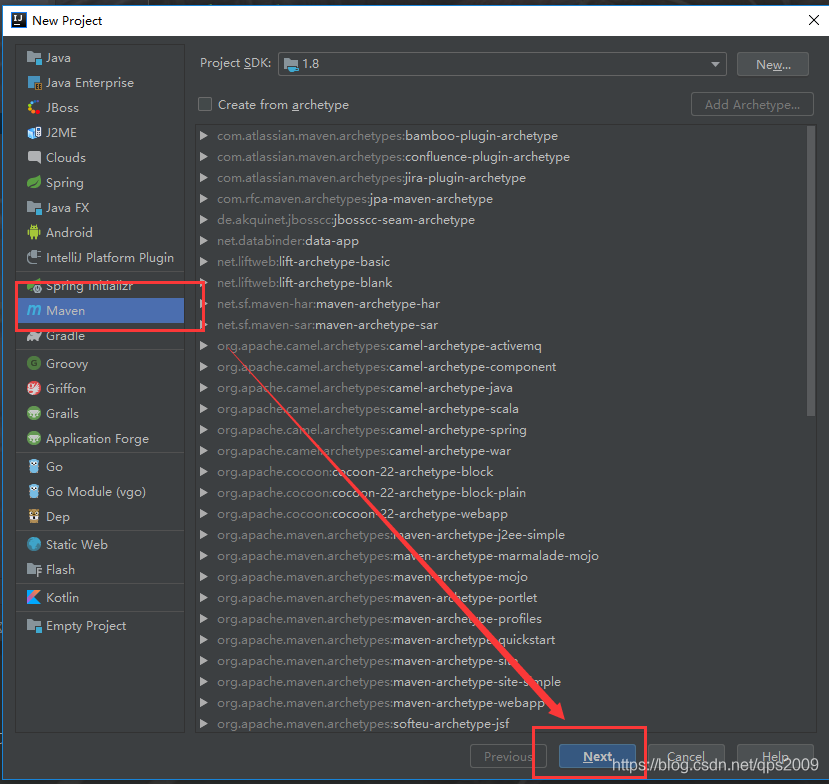Click the Next button
The width and height of the screenshot is (829, 784).
tap(597, 757)
